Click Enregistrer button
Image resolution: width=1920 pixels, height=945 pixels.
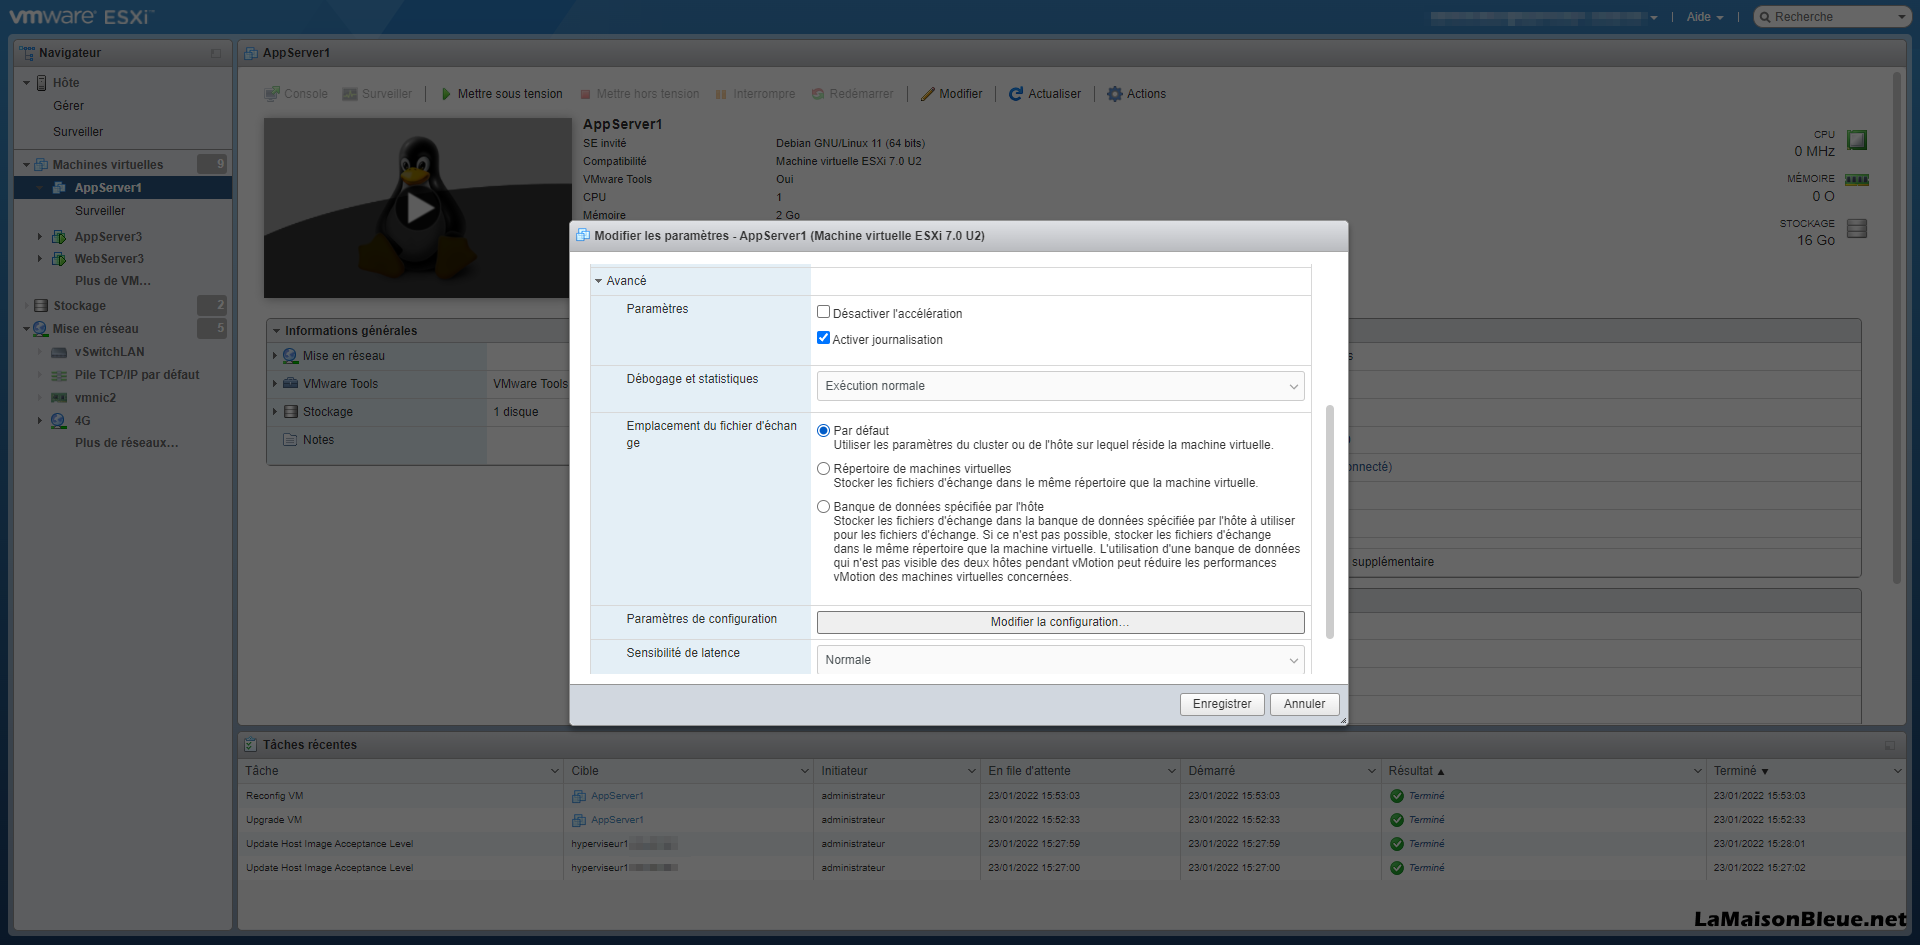click(x=1222, y=704)
